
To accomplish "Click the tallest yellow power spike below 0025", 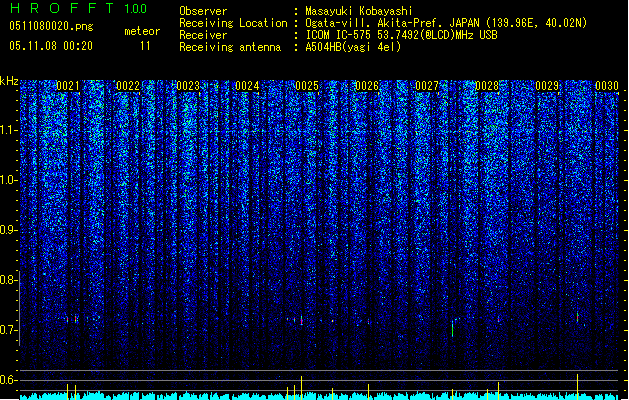I will [301, 388].
